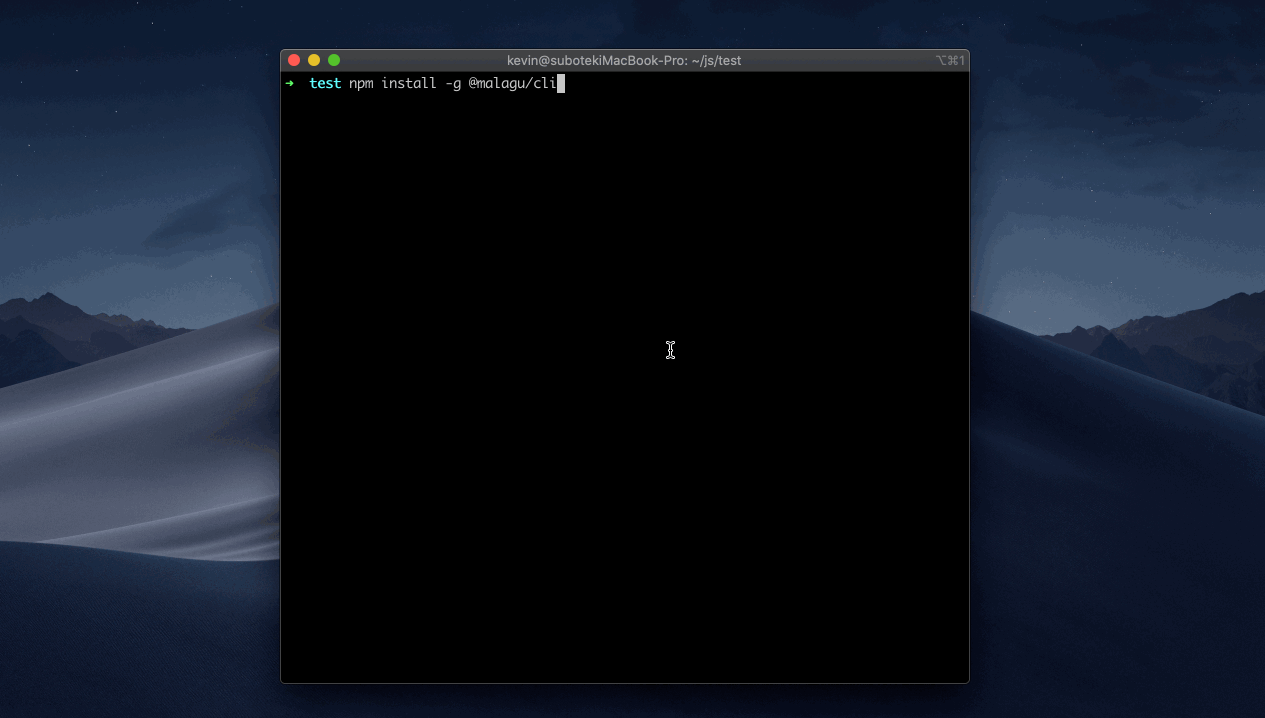Viewport: 1265px width, 718px height.
Task: Minimize Terminal using the yellow button
Action: coord(314,60)
